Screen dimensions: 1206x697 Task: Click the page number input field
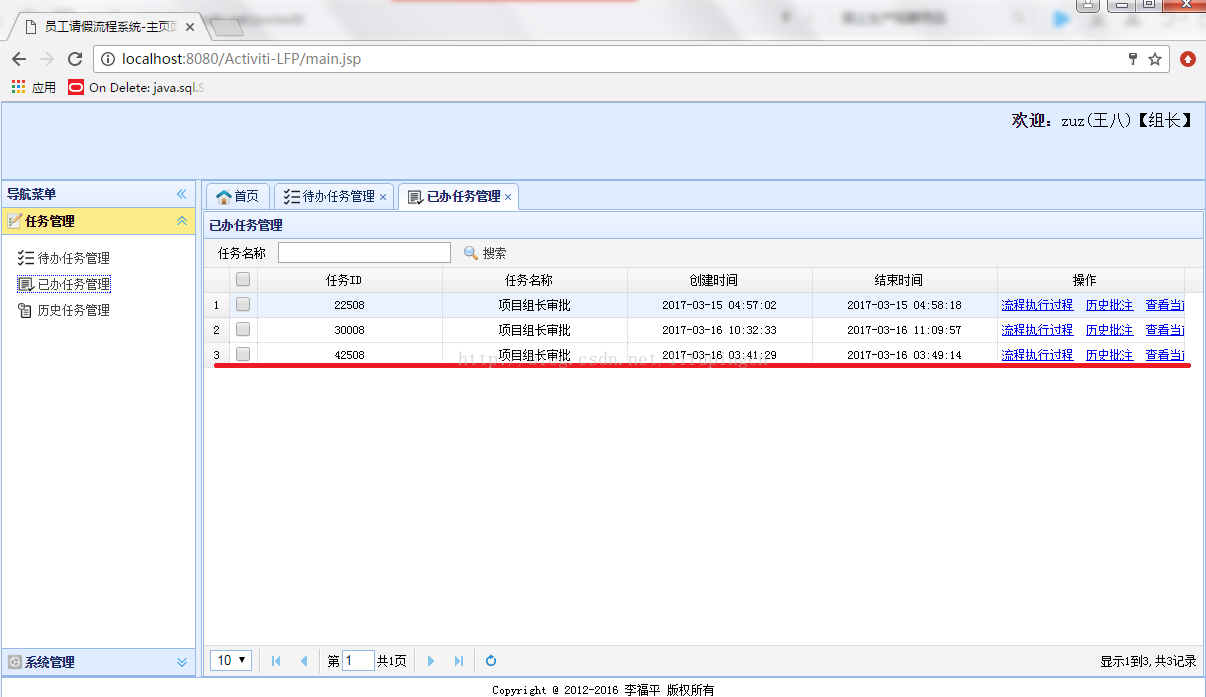pos(358,661)
